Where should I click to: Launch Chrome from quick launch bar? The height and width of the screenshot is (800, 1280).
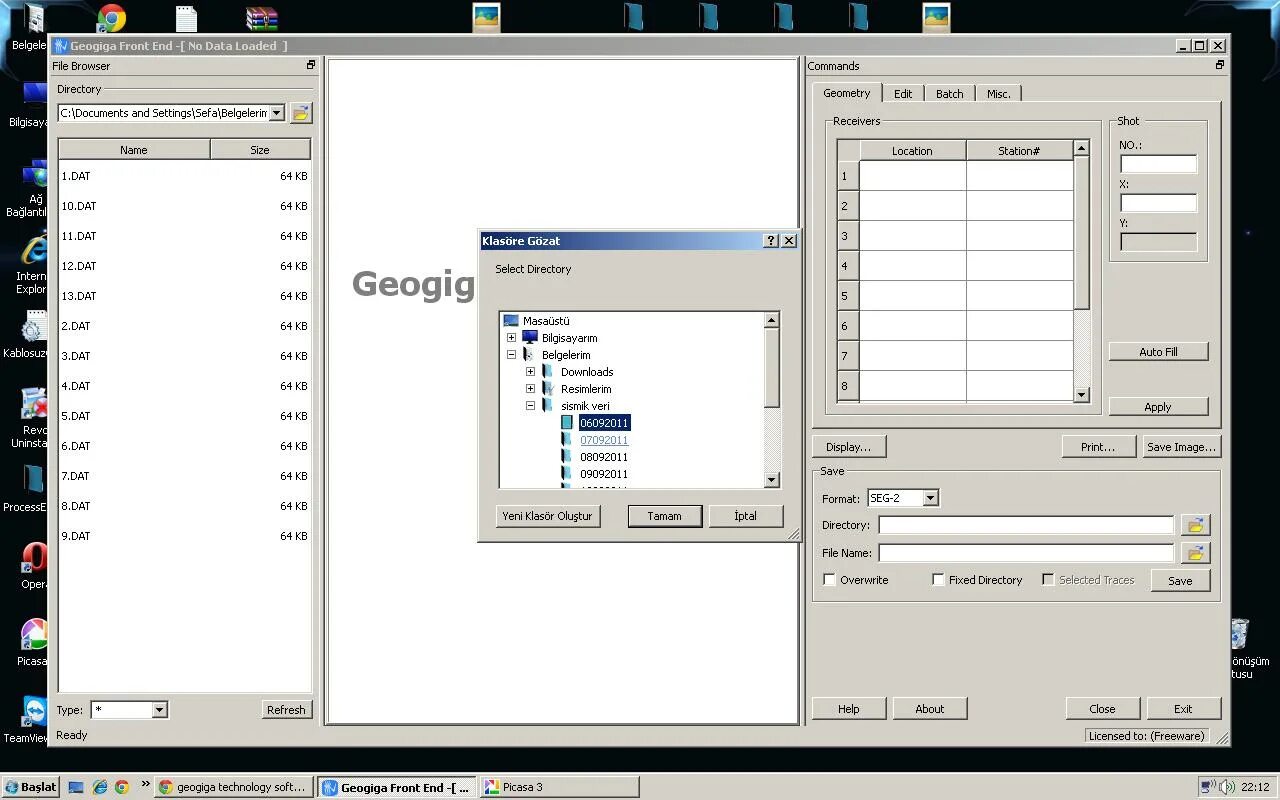[121, 787]
